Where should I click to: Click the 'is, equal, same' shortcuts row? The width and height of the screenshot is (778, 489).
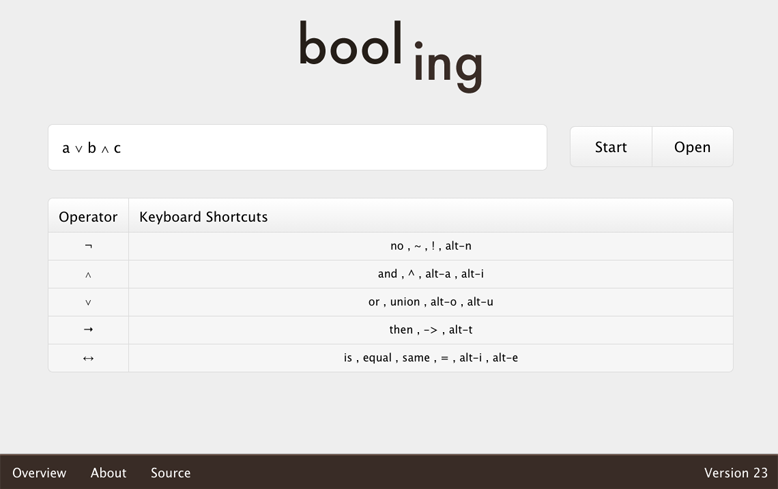[430, 358]
